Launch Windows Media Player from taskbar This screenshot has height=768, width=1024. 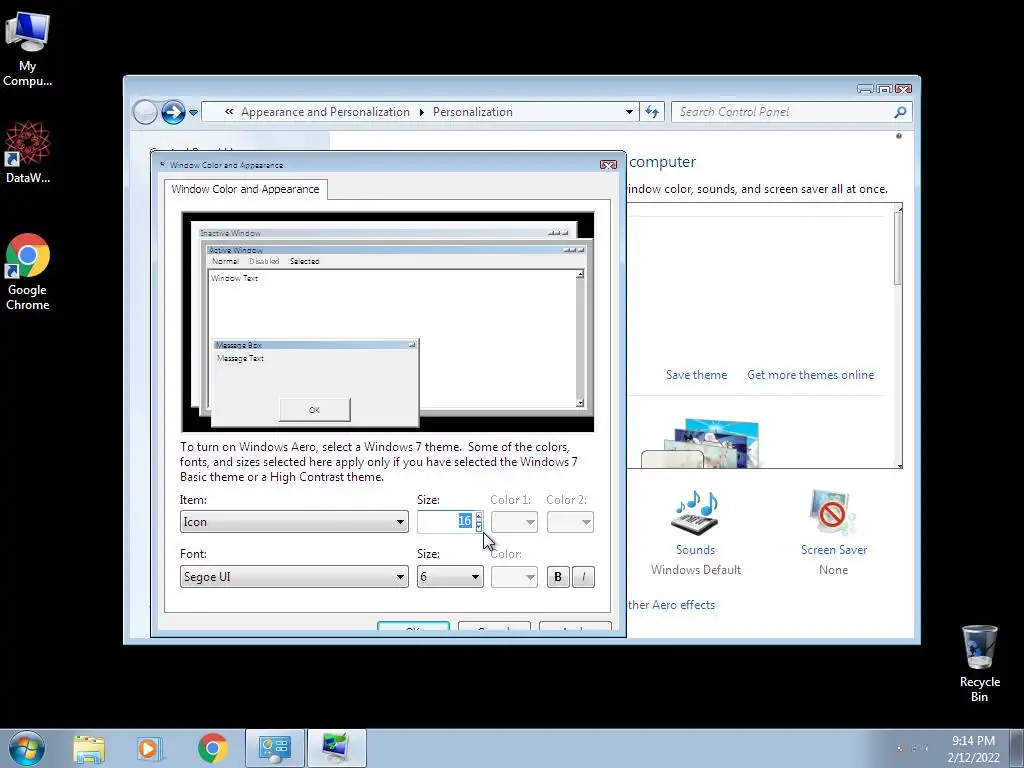coord(150,748)
